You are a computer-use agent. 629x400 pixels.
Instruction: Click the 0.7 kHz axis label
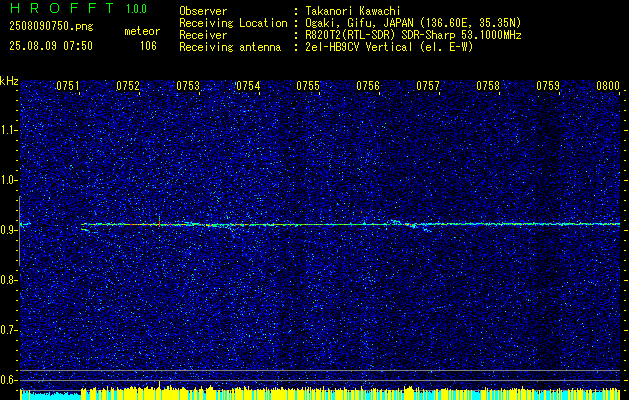click(8, 330)
